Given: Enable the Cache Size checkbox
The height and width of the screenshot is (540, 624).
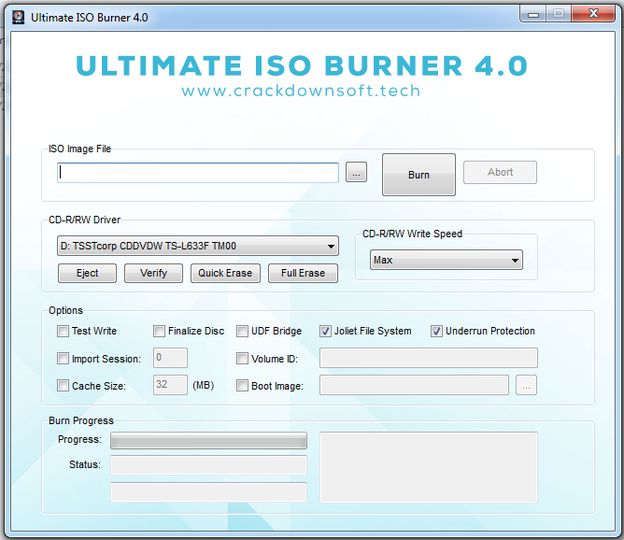Looking at the screenshot, I should pos(62,386).
